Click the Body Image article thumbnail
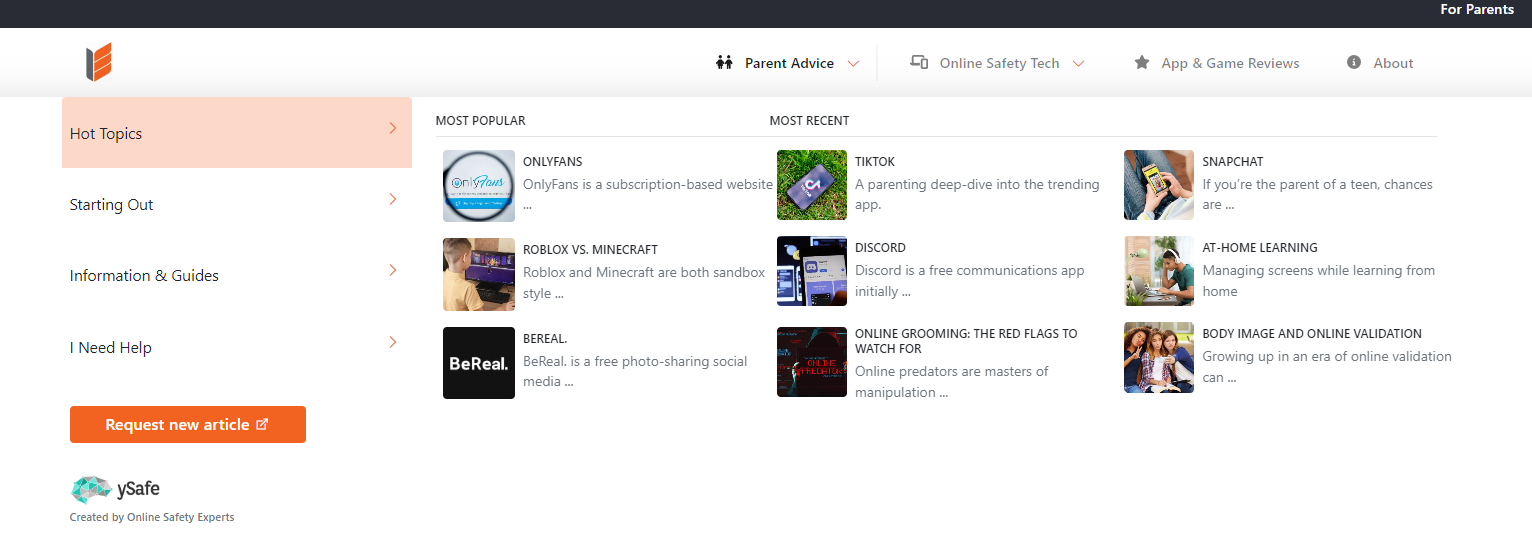Image resolution: width=1532 pixels, height=544 pixels. pos(1159,357)
